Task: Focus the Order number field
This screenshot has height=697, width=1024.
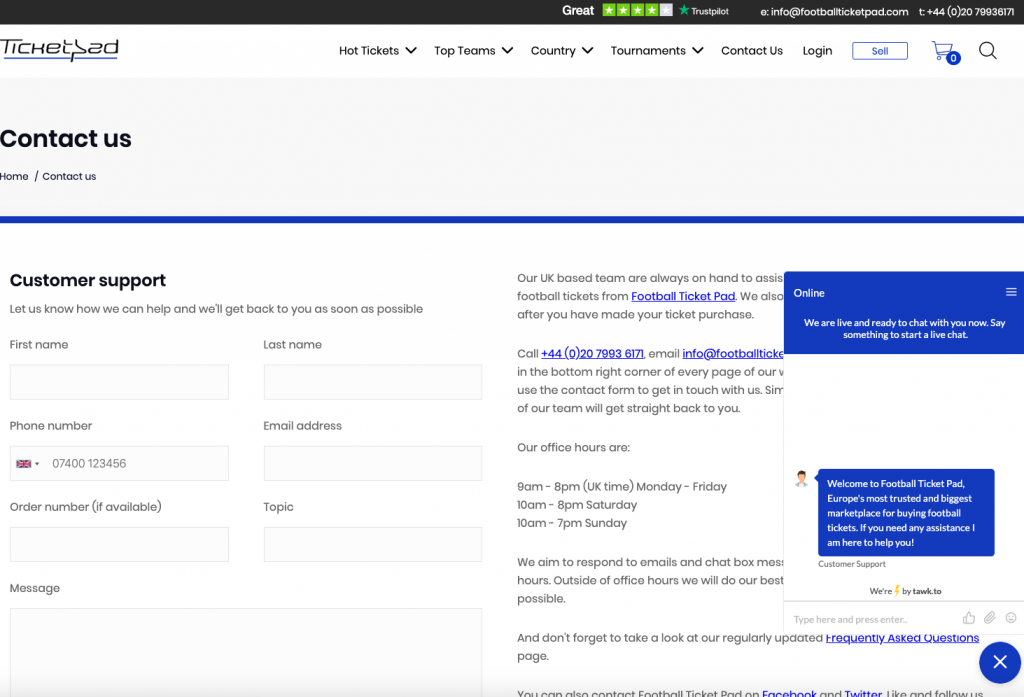Action: pos(119,544)
